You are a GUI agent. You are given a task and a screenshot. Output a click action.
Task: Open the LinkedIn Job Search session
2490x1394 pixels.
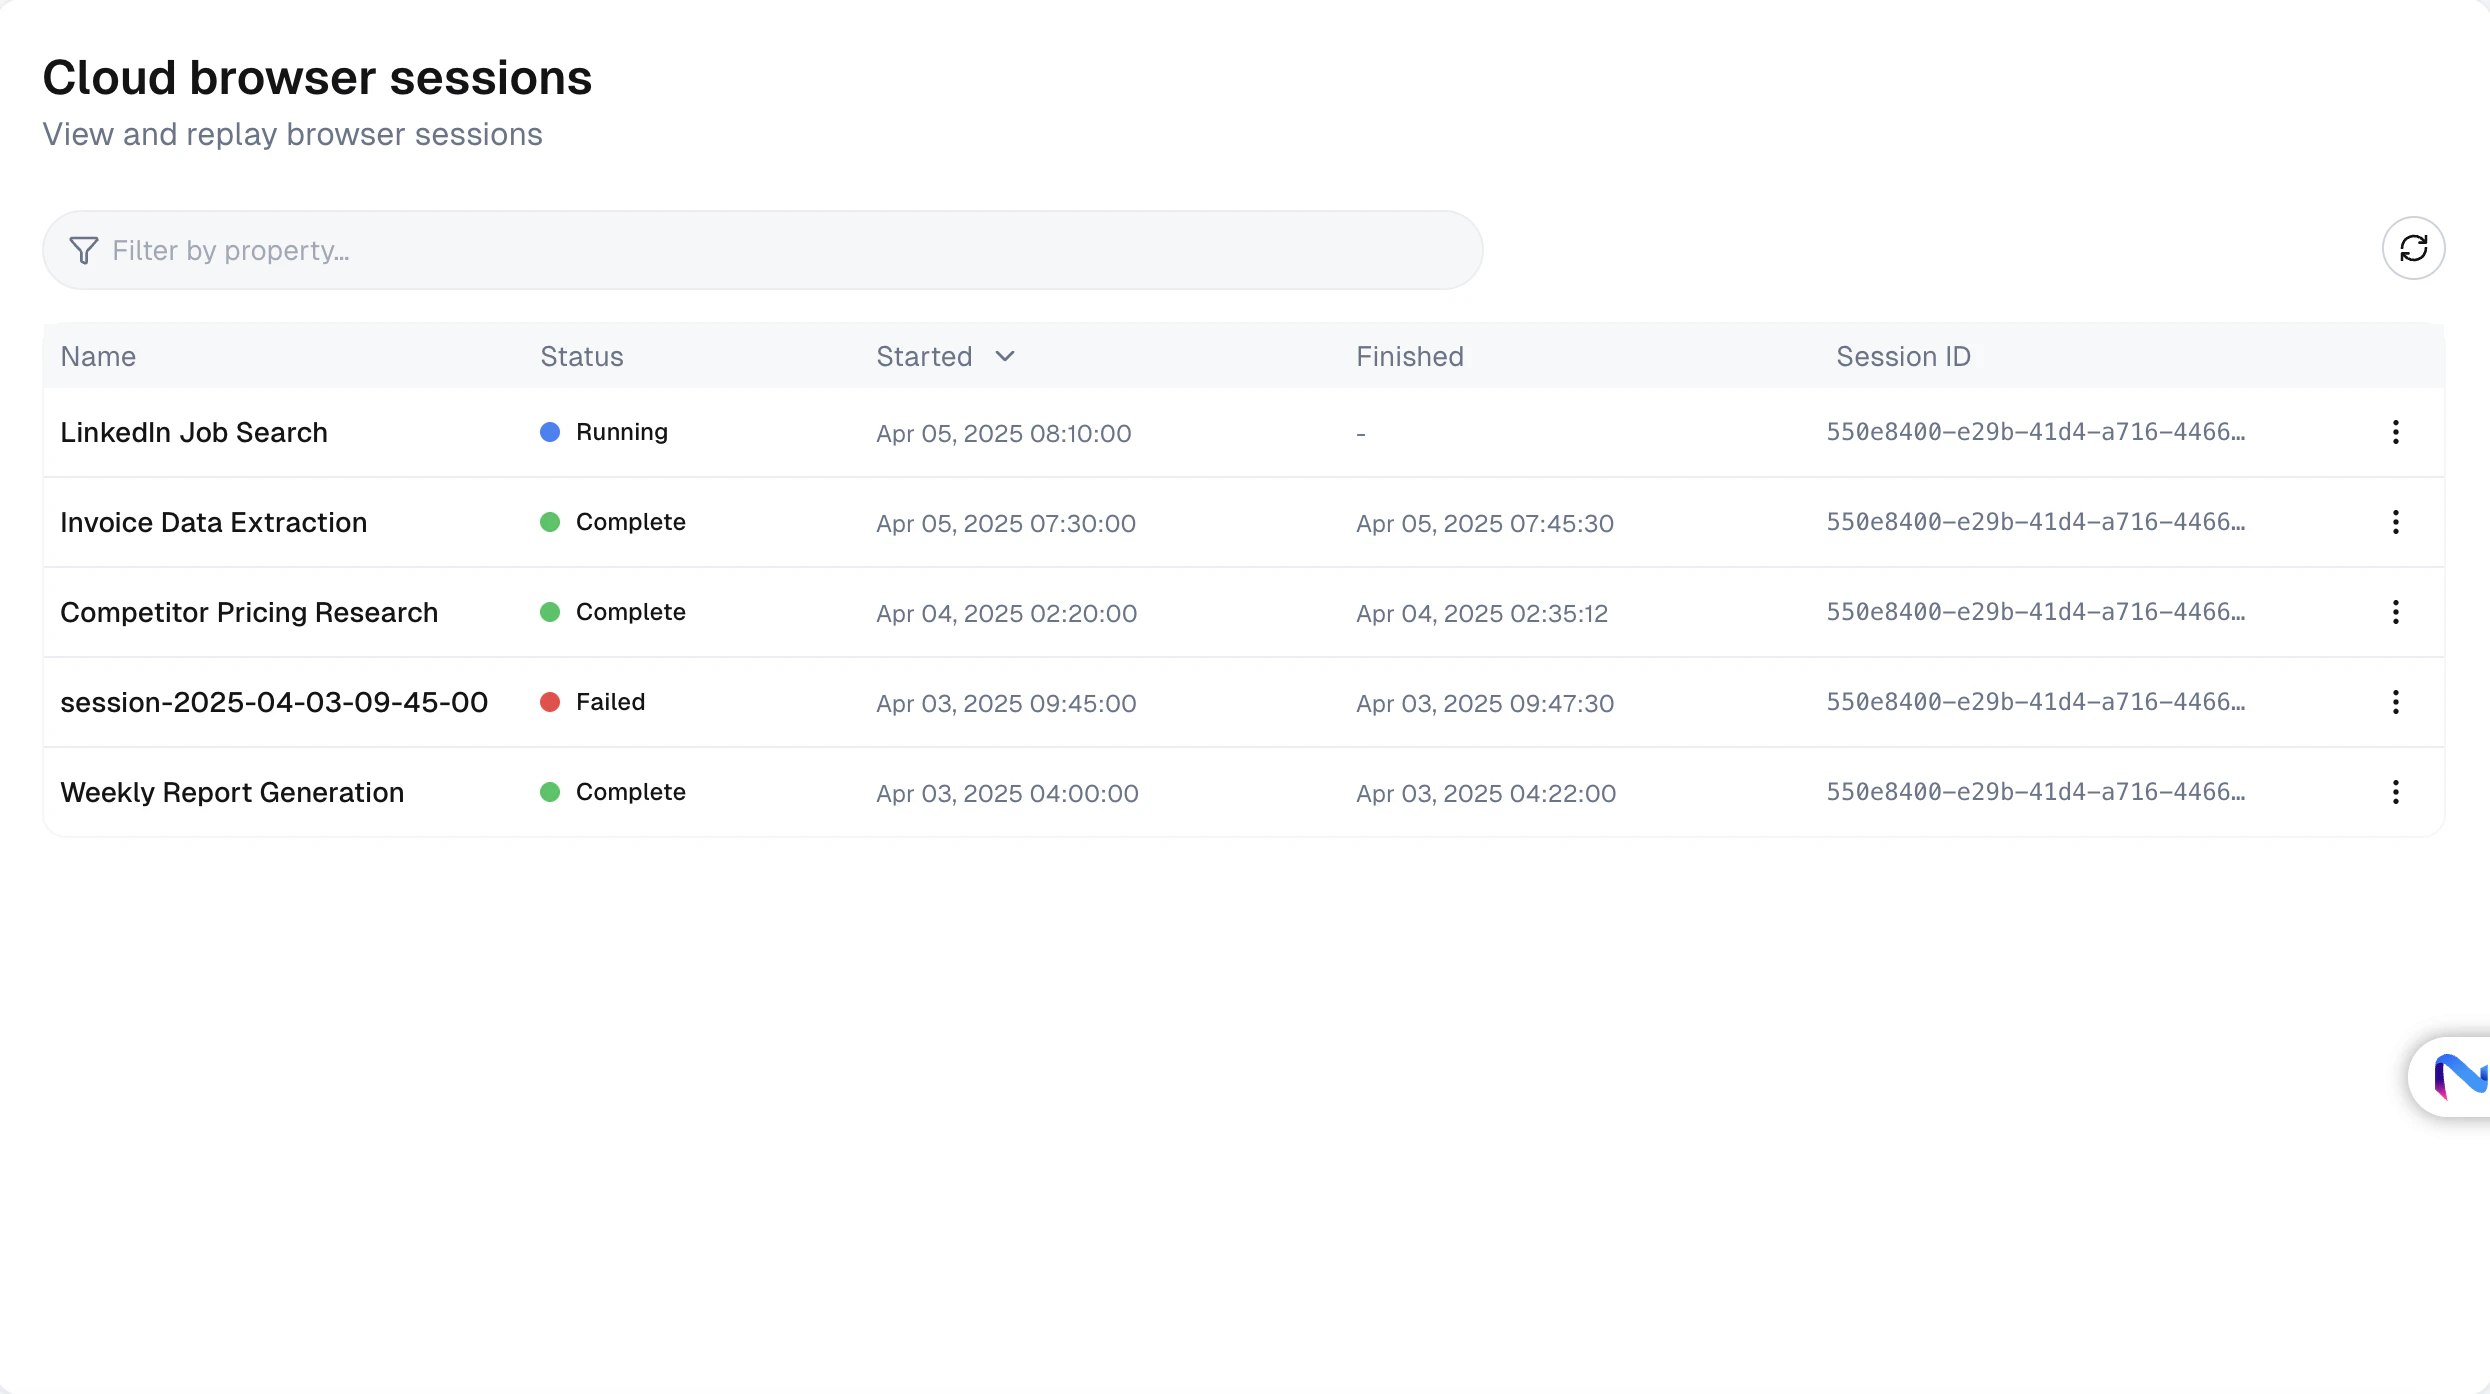coord(193,432)
